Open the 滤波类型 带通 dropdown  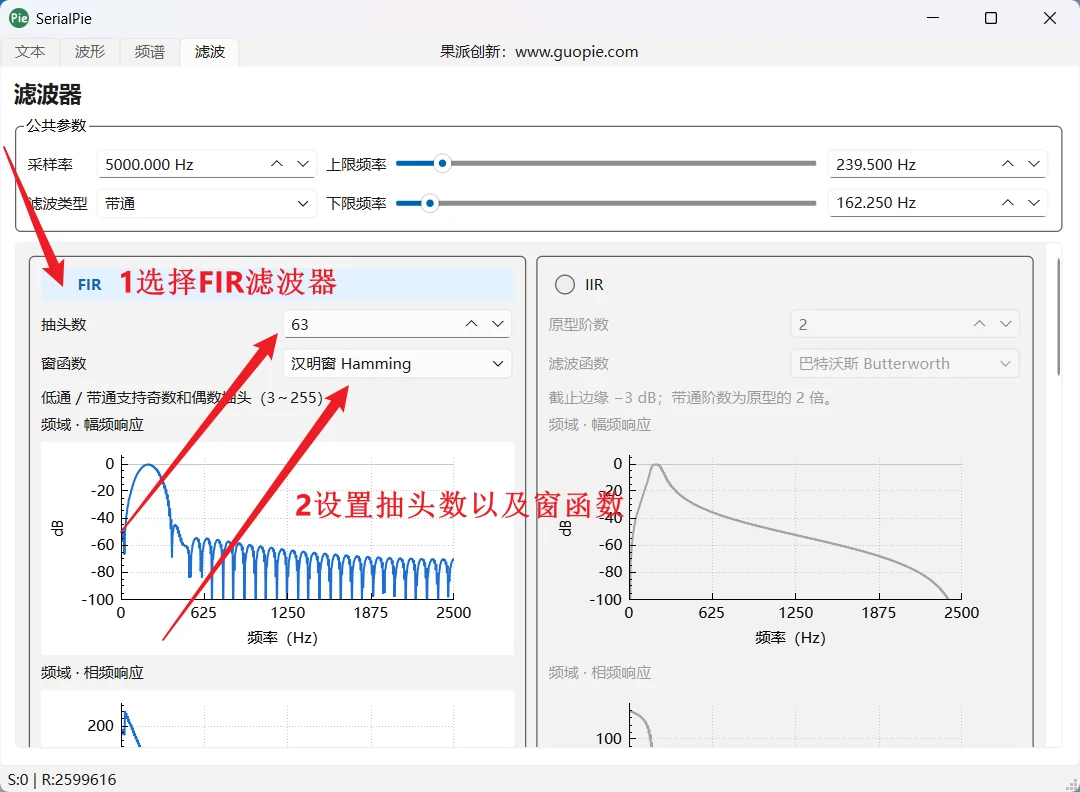(206, 204)
